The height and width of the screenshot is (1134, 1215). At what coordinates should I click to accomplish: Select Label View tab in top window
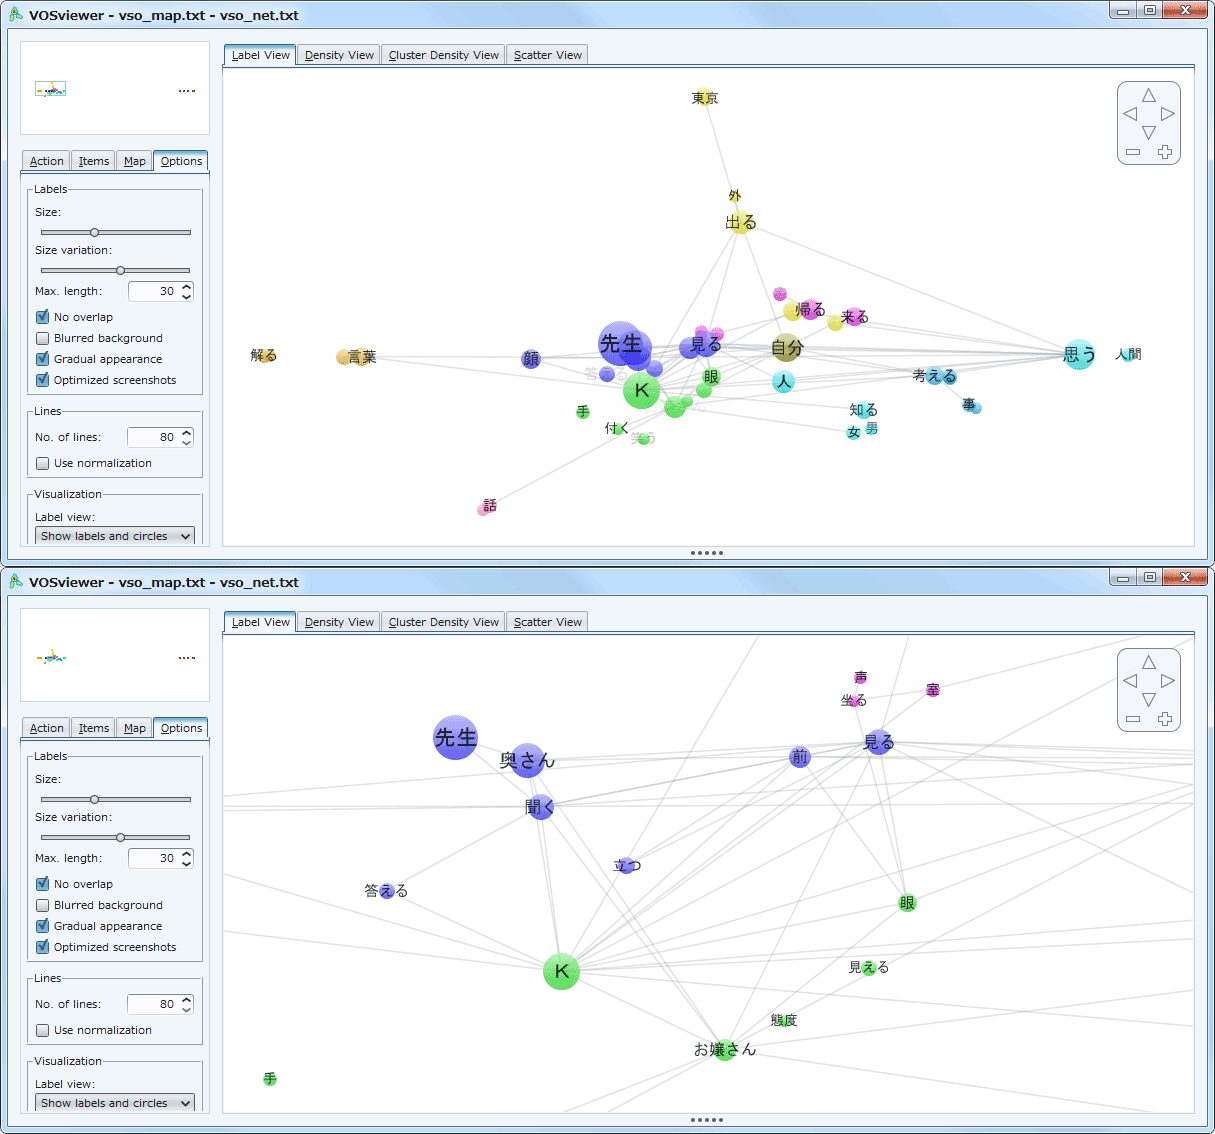(x=260, y=55)
